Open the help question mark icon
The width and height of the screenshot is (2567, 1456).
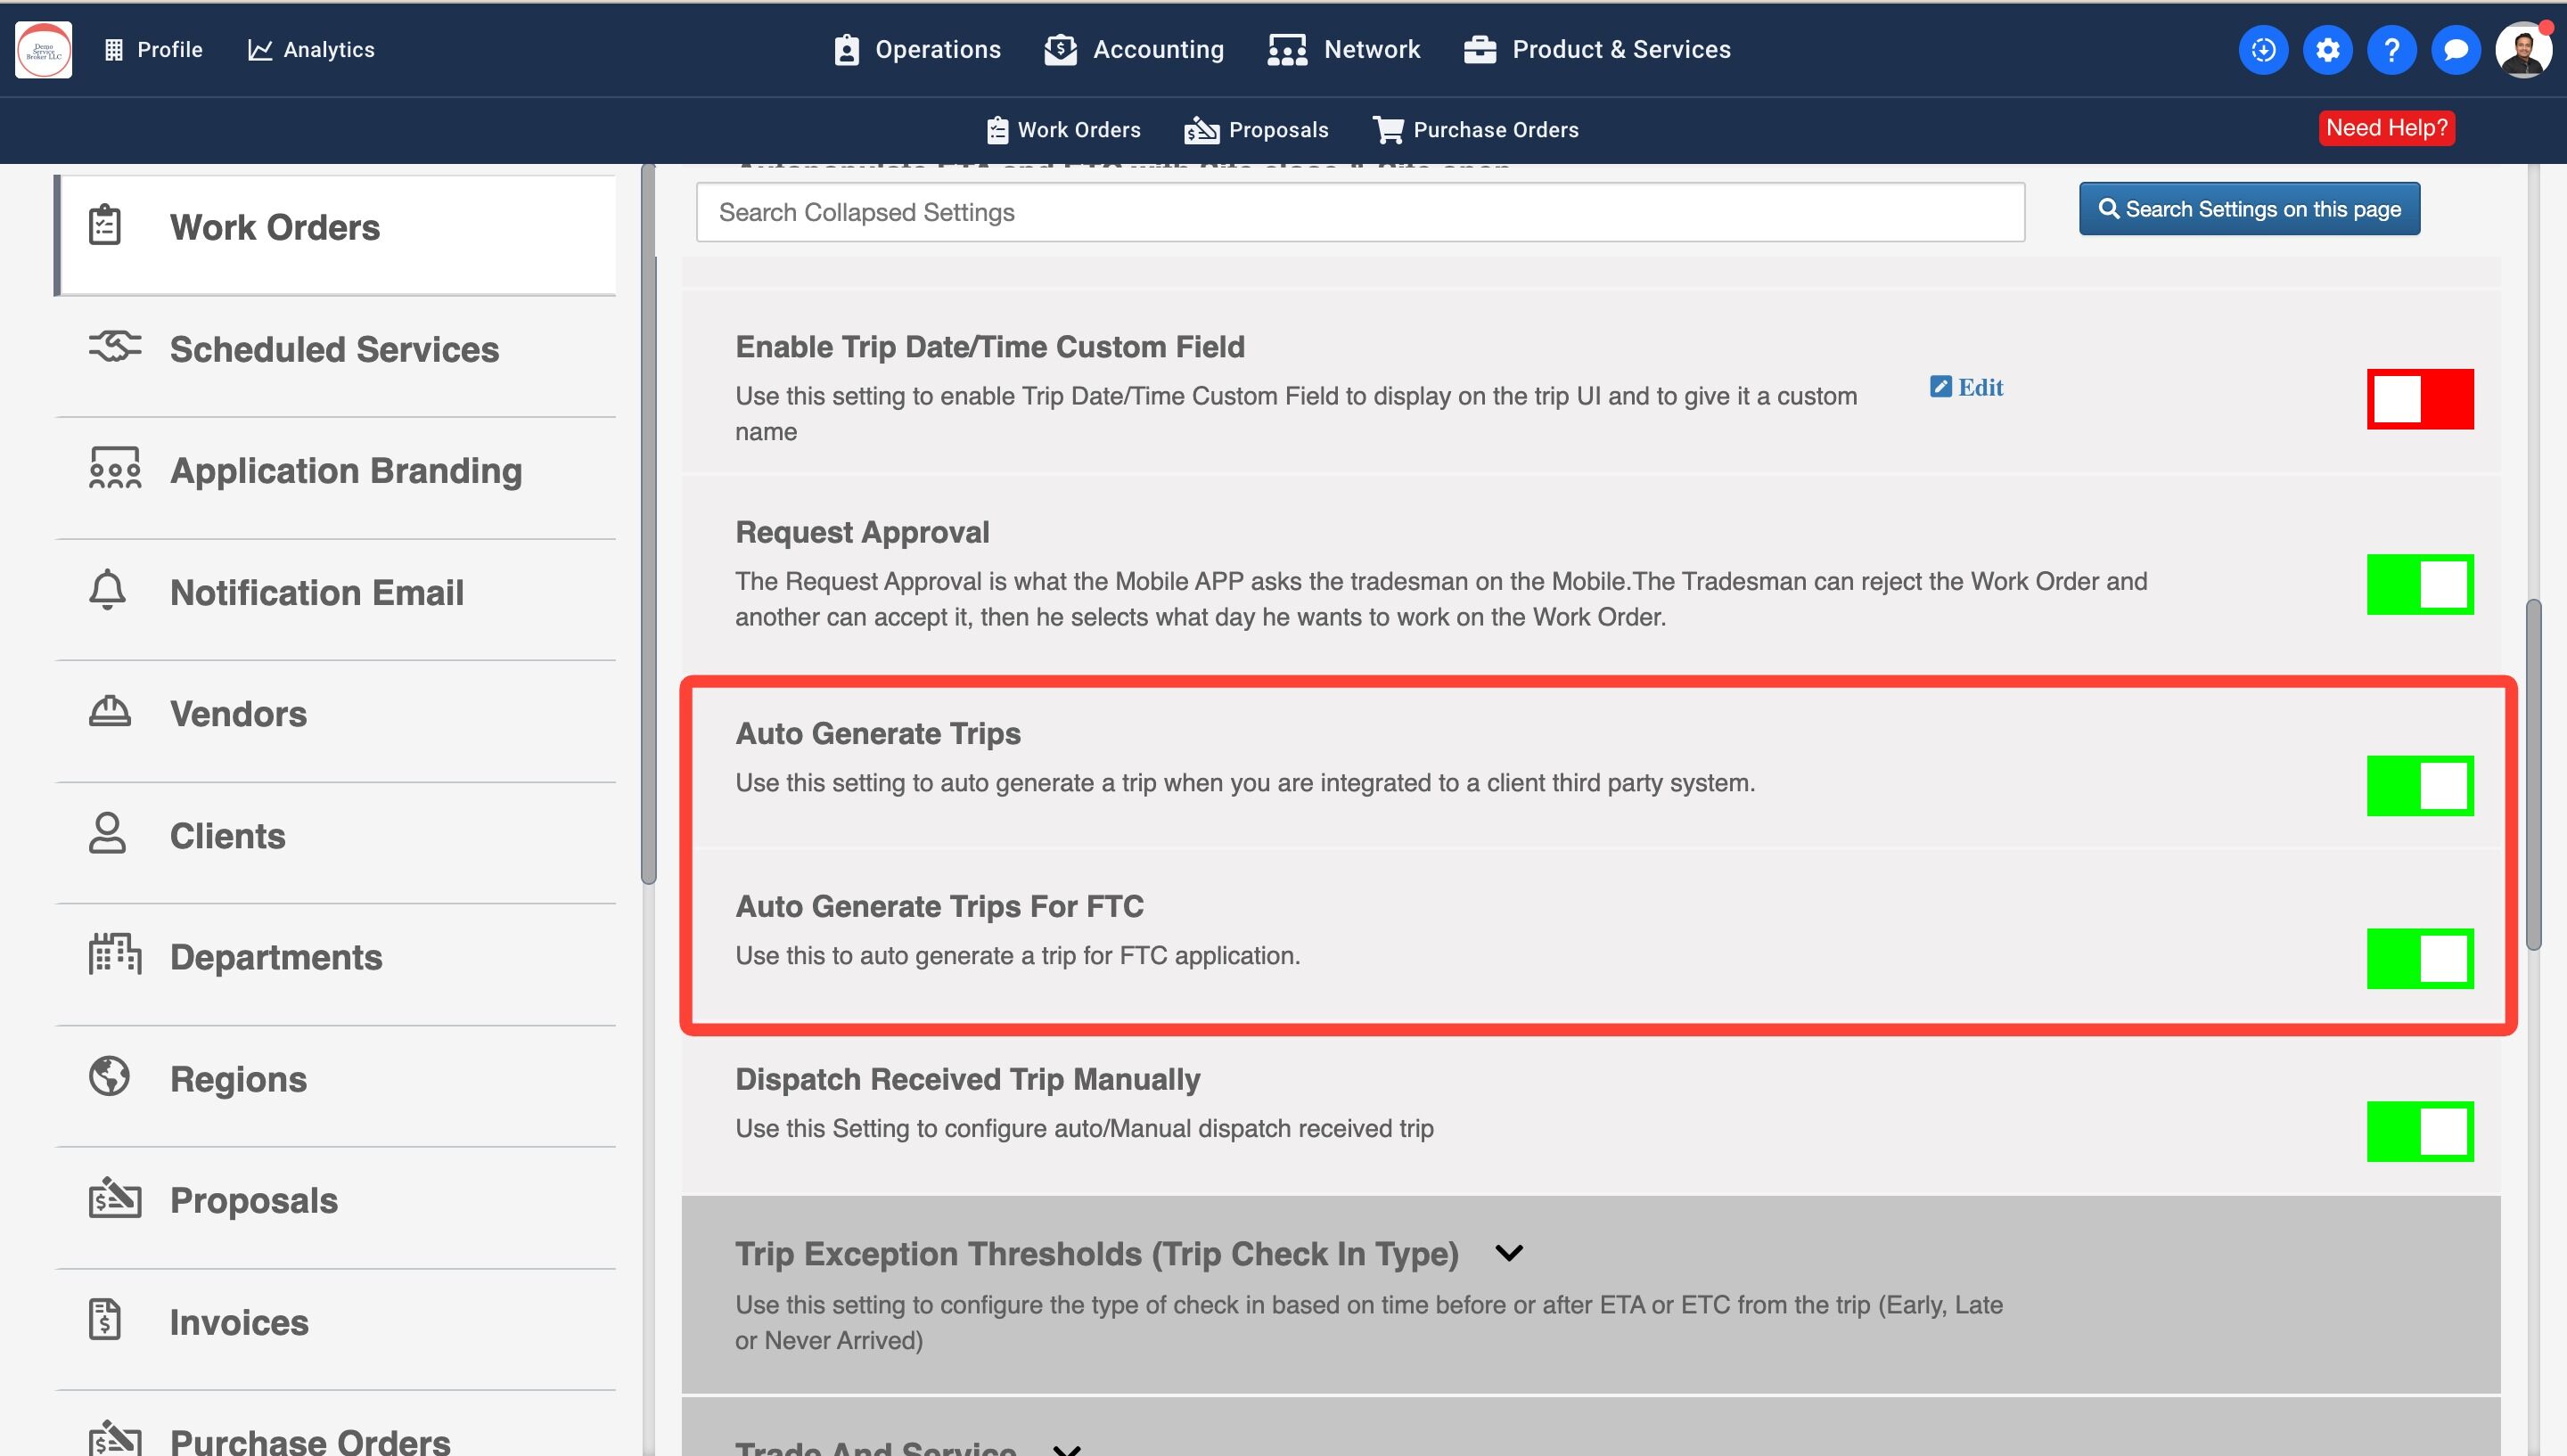[x=2391, y=50]
